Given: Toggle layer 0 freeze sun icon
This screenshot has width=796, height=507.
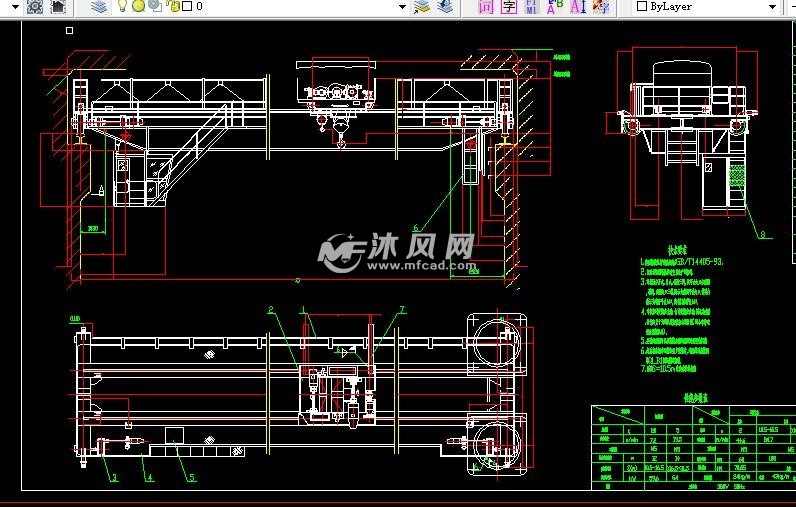Looking at the screenshot, I should 138,6.
